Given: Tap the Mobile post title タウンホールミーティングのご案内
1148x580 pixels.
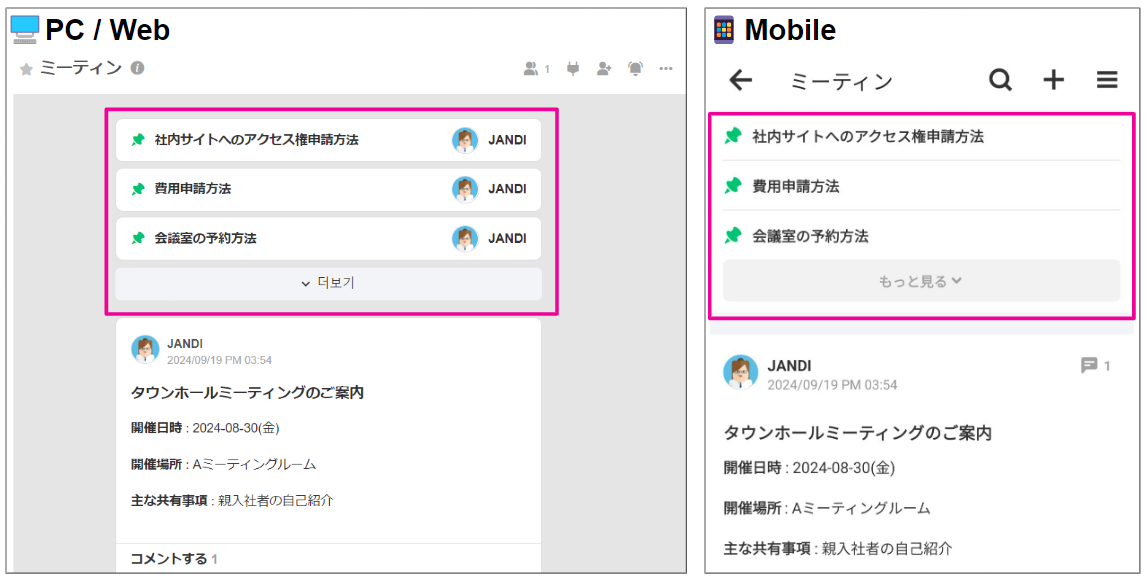Looking at the screenshot, I should (857, 432).
